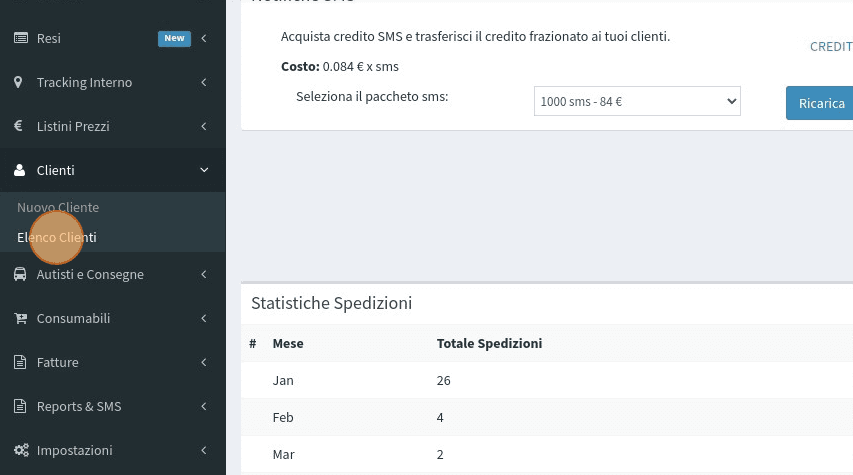Click the Costo 0.084 € x sms text

click(x=339, y=66)
